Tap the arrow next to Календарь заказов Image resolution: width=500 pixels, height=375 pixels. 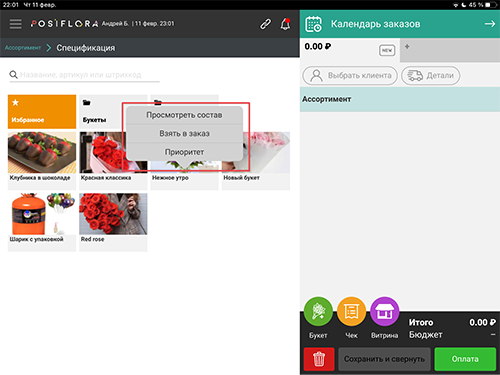(490, 24)
